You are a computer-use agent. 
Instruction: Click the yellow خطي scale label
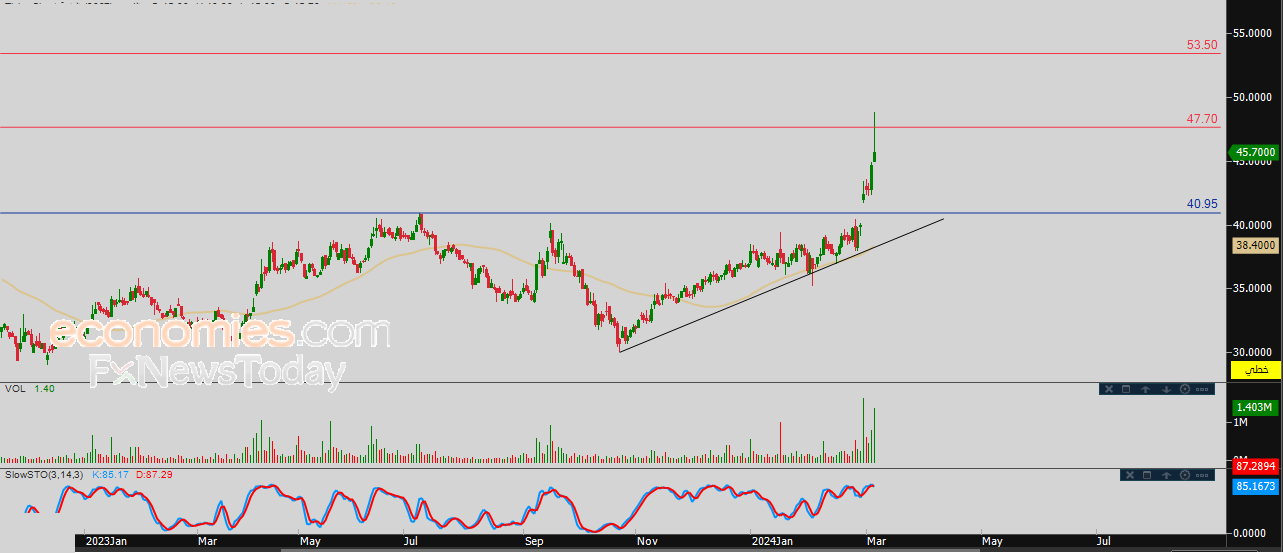(1256, 370)
